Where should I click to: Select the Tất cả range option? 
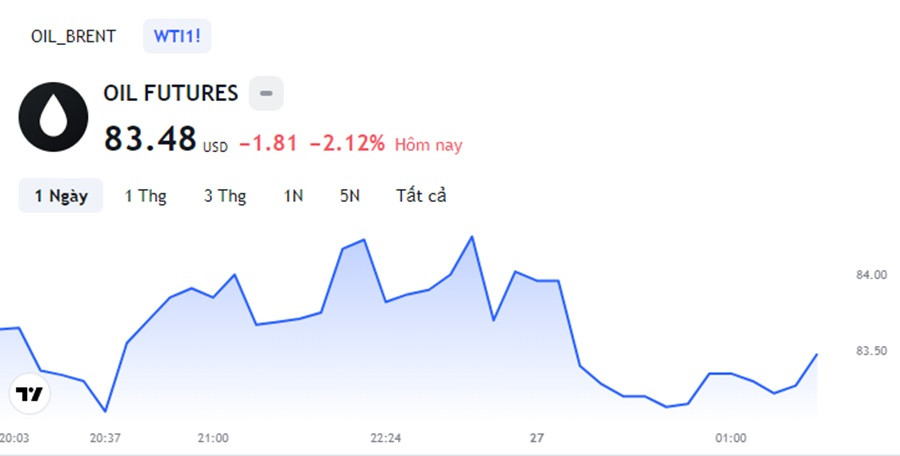pyautogui.click(x=421, y=196)
